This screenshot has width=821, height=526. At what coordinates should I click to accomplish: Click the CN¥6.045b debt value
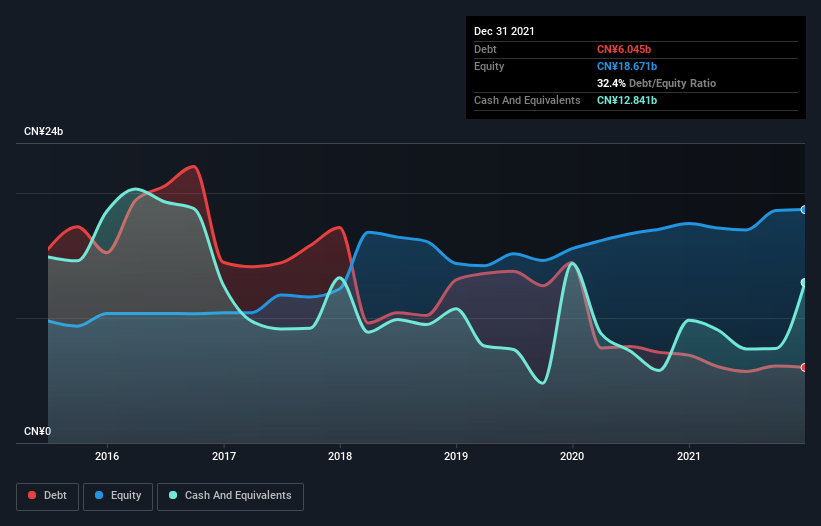624,49
